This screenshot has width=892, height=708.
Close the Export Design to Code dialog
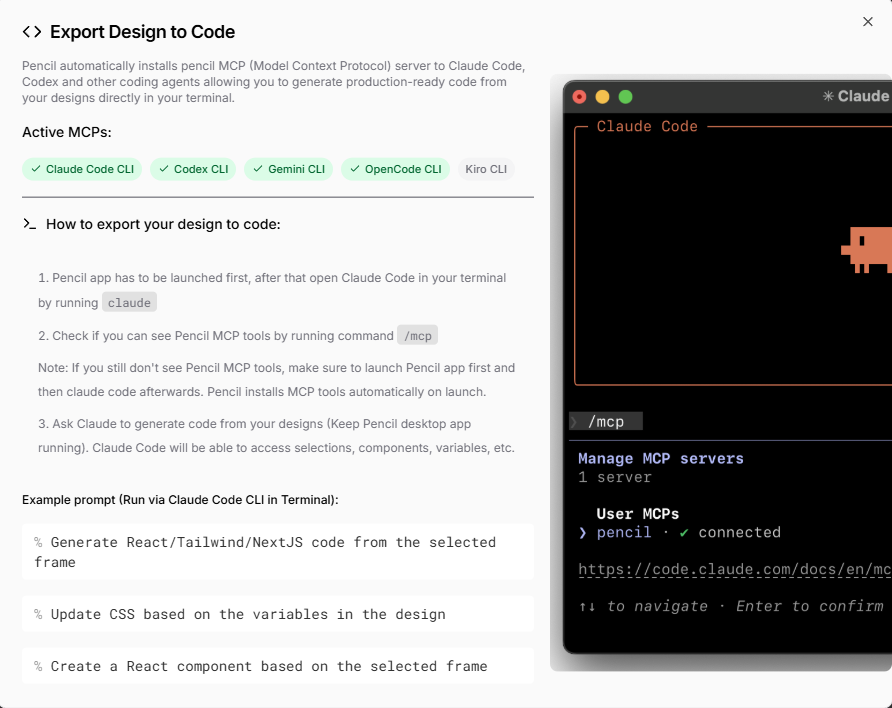(867, 22)
